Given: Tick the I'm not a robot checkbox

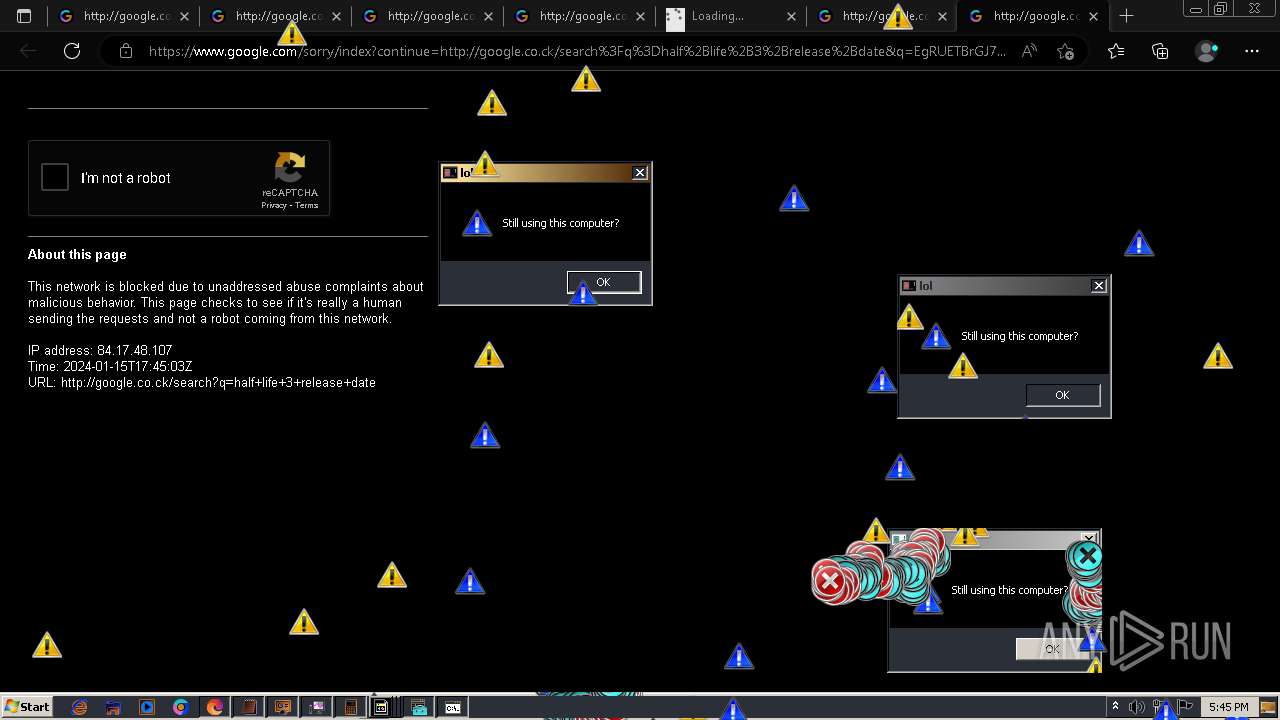Looking at the screenshot, I should tap(55, 178).
